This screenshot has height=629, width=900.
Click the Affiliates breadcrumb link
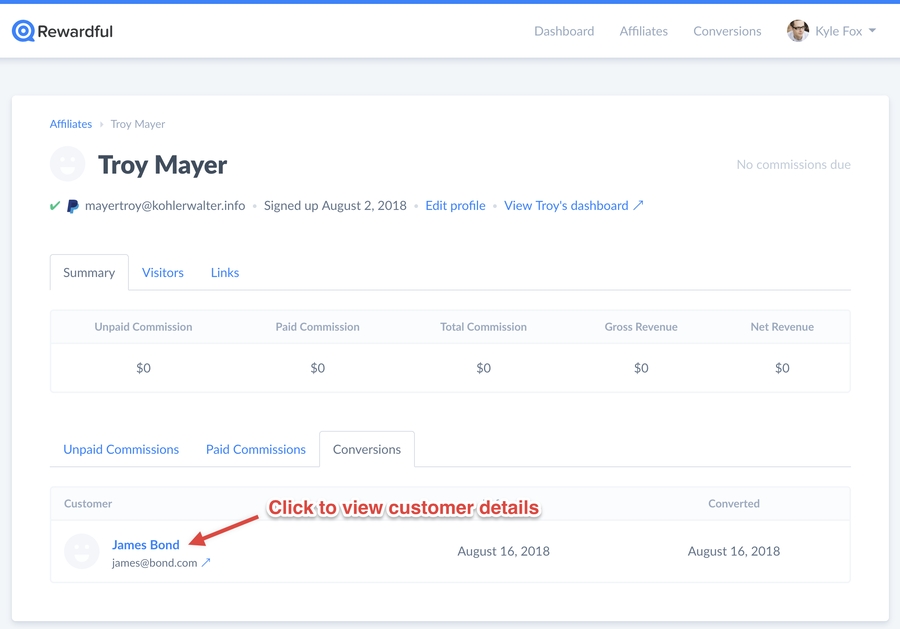[71, 124]
